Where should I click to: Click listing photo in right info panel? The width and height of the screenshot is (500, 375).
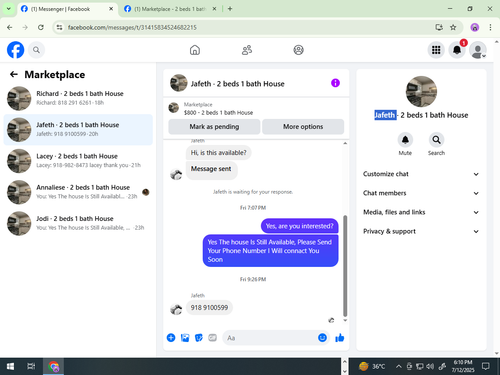click(x=421, y=92)
